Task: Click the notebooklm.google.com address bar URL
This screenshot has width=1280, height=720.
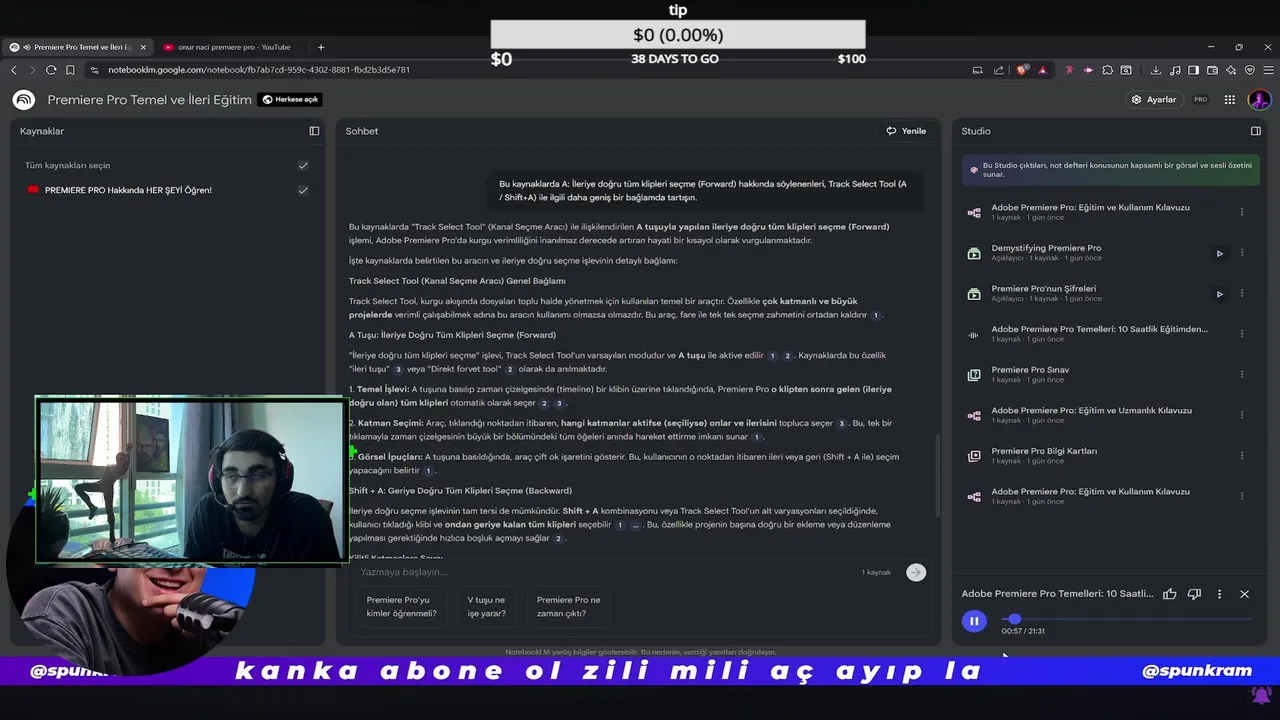Action: tap(259, 70)
